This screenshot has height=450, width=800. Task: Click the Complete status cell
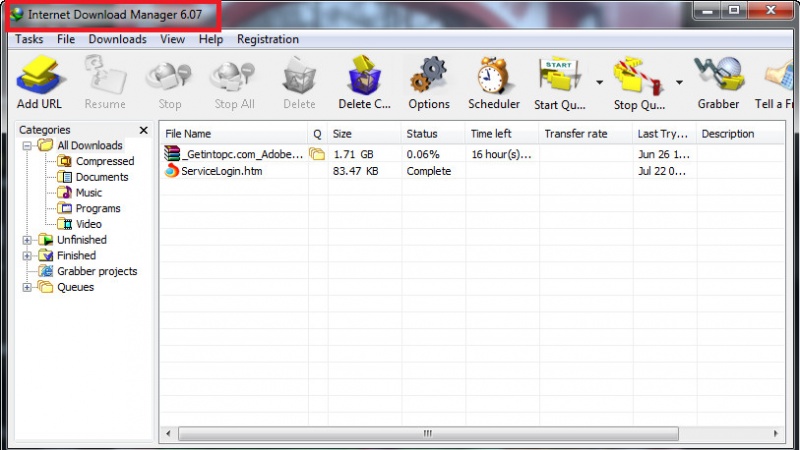pos(429,171)
